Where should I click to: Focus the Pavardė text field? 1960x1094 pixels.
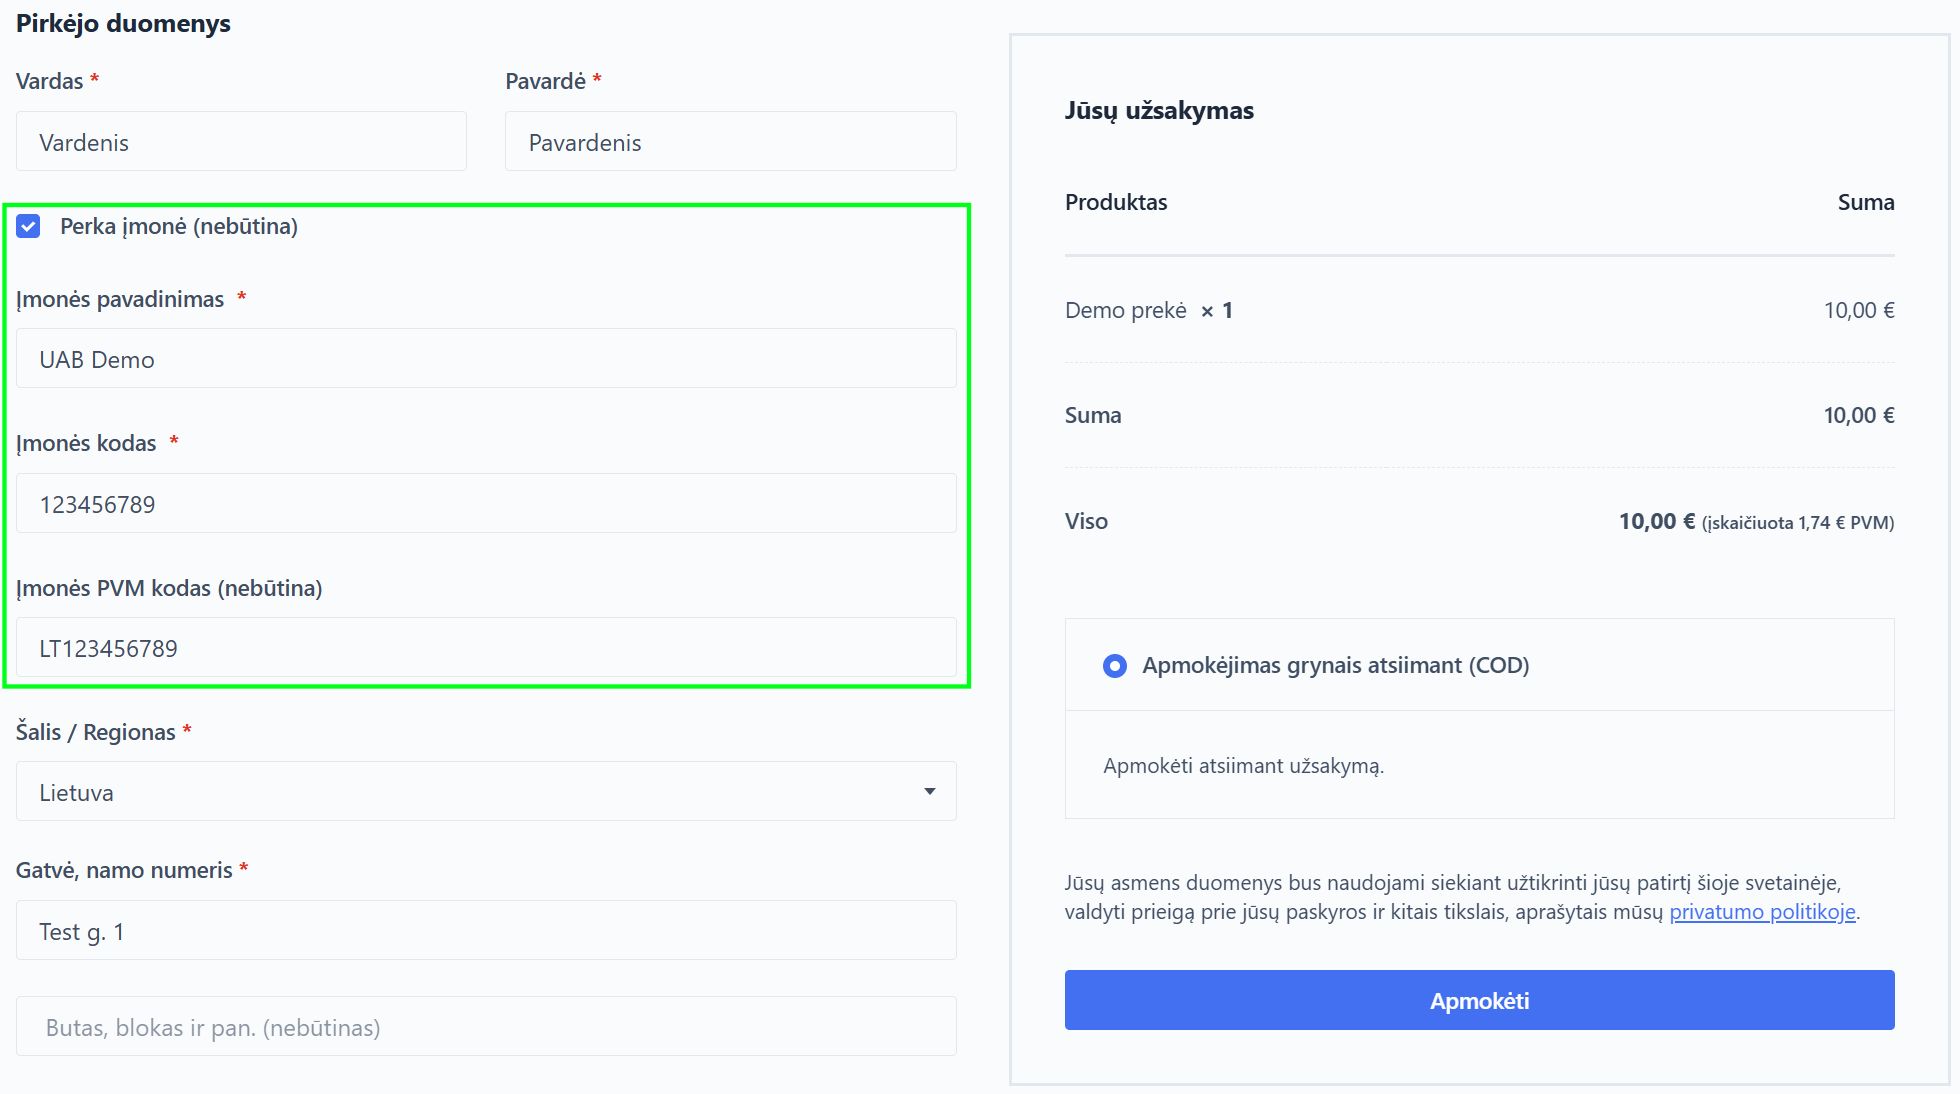pyautogui.click(x=730, y=142)
